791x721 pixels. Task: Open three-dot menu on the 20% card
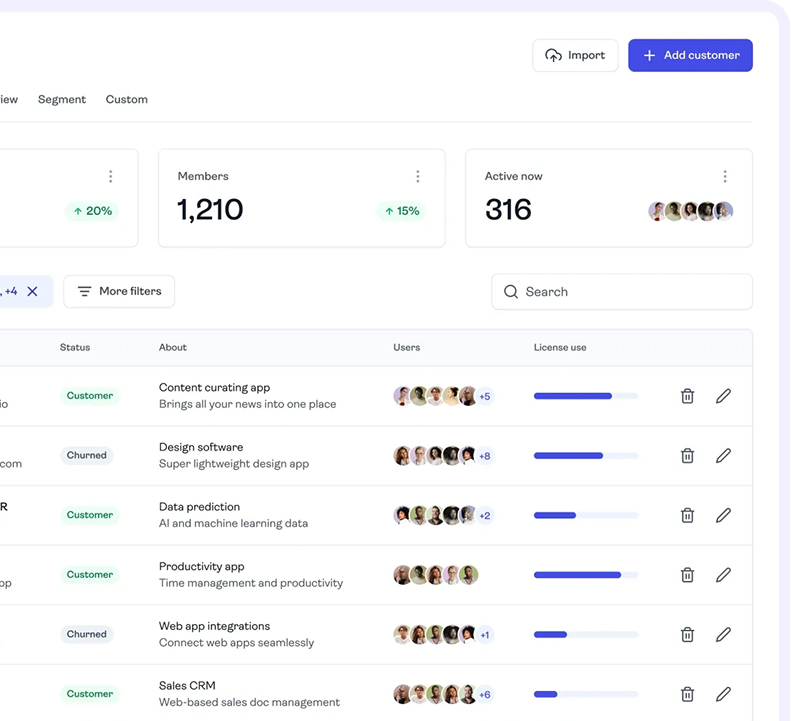(x=110, y=176)
